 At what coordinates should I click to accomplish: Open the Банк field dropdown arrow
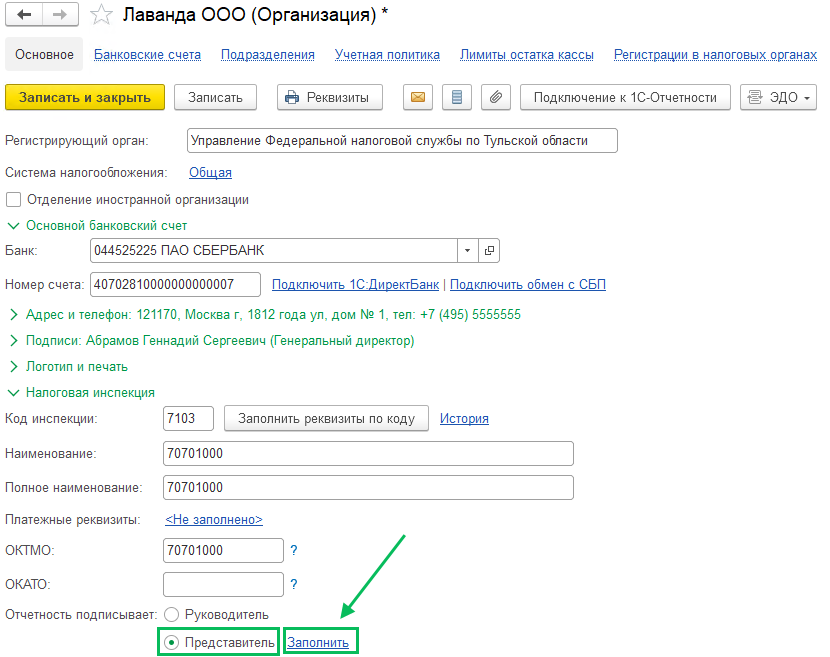468,250
